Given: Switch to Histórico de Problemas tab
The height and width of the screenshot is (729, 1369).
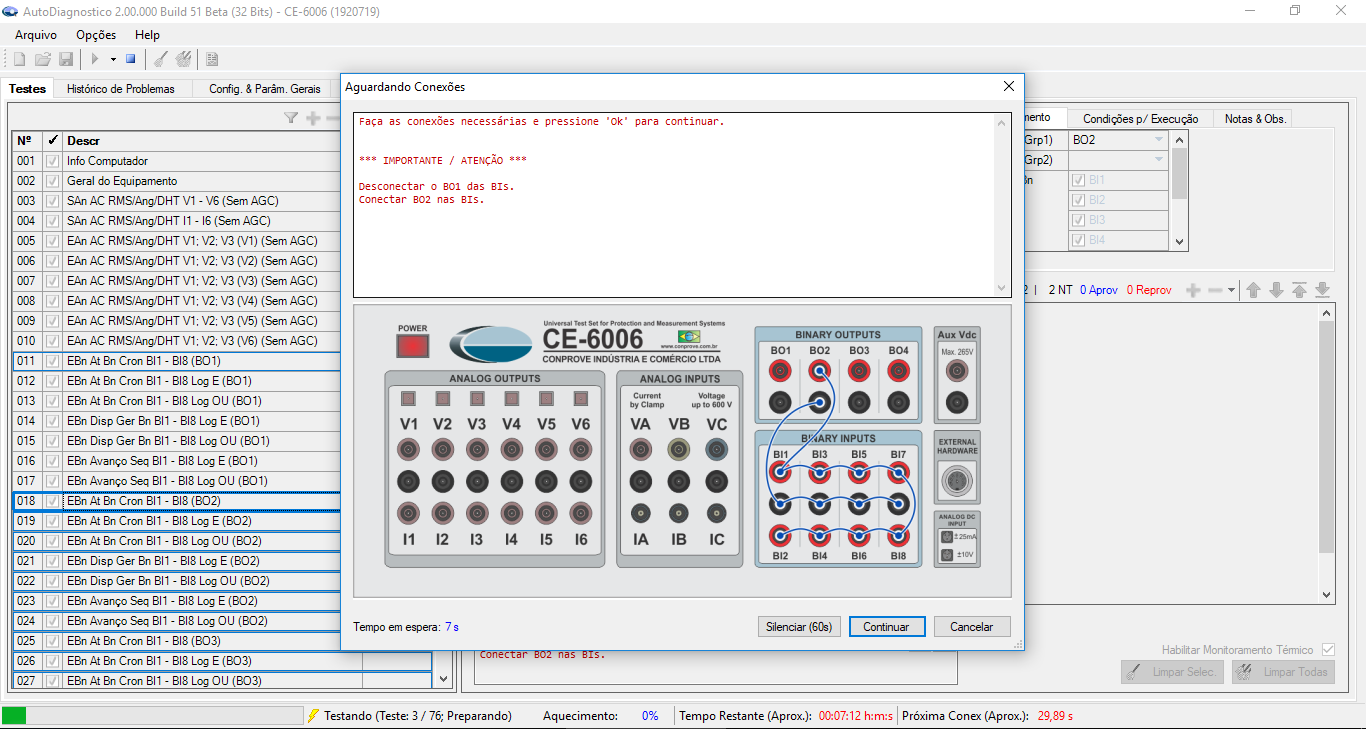Looking at the screenshot, I should coord(121,89).
